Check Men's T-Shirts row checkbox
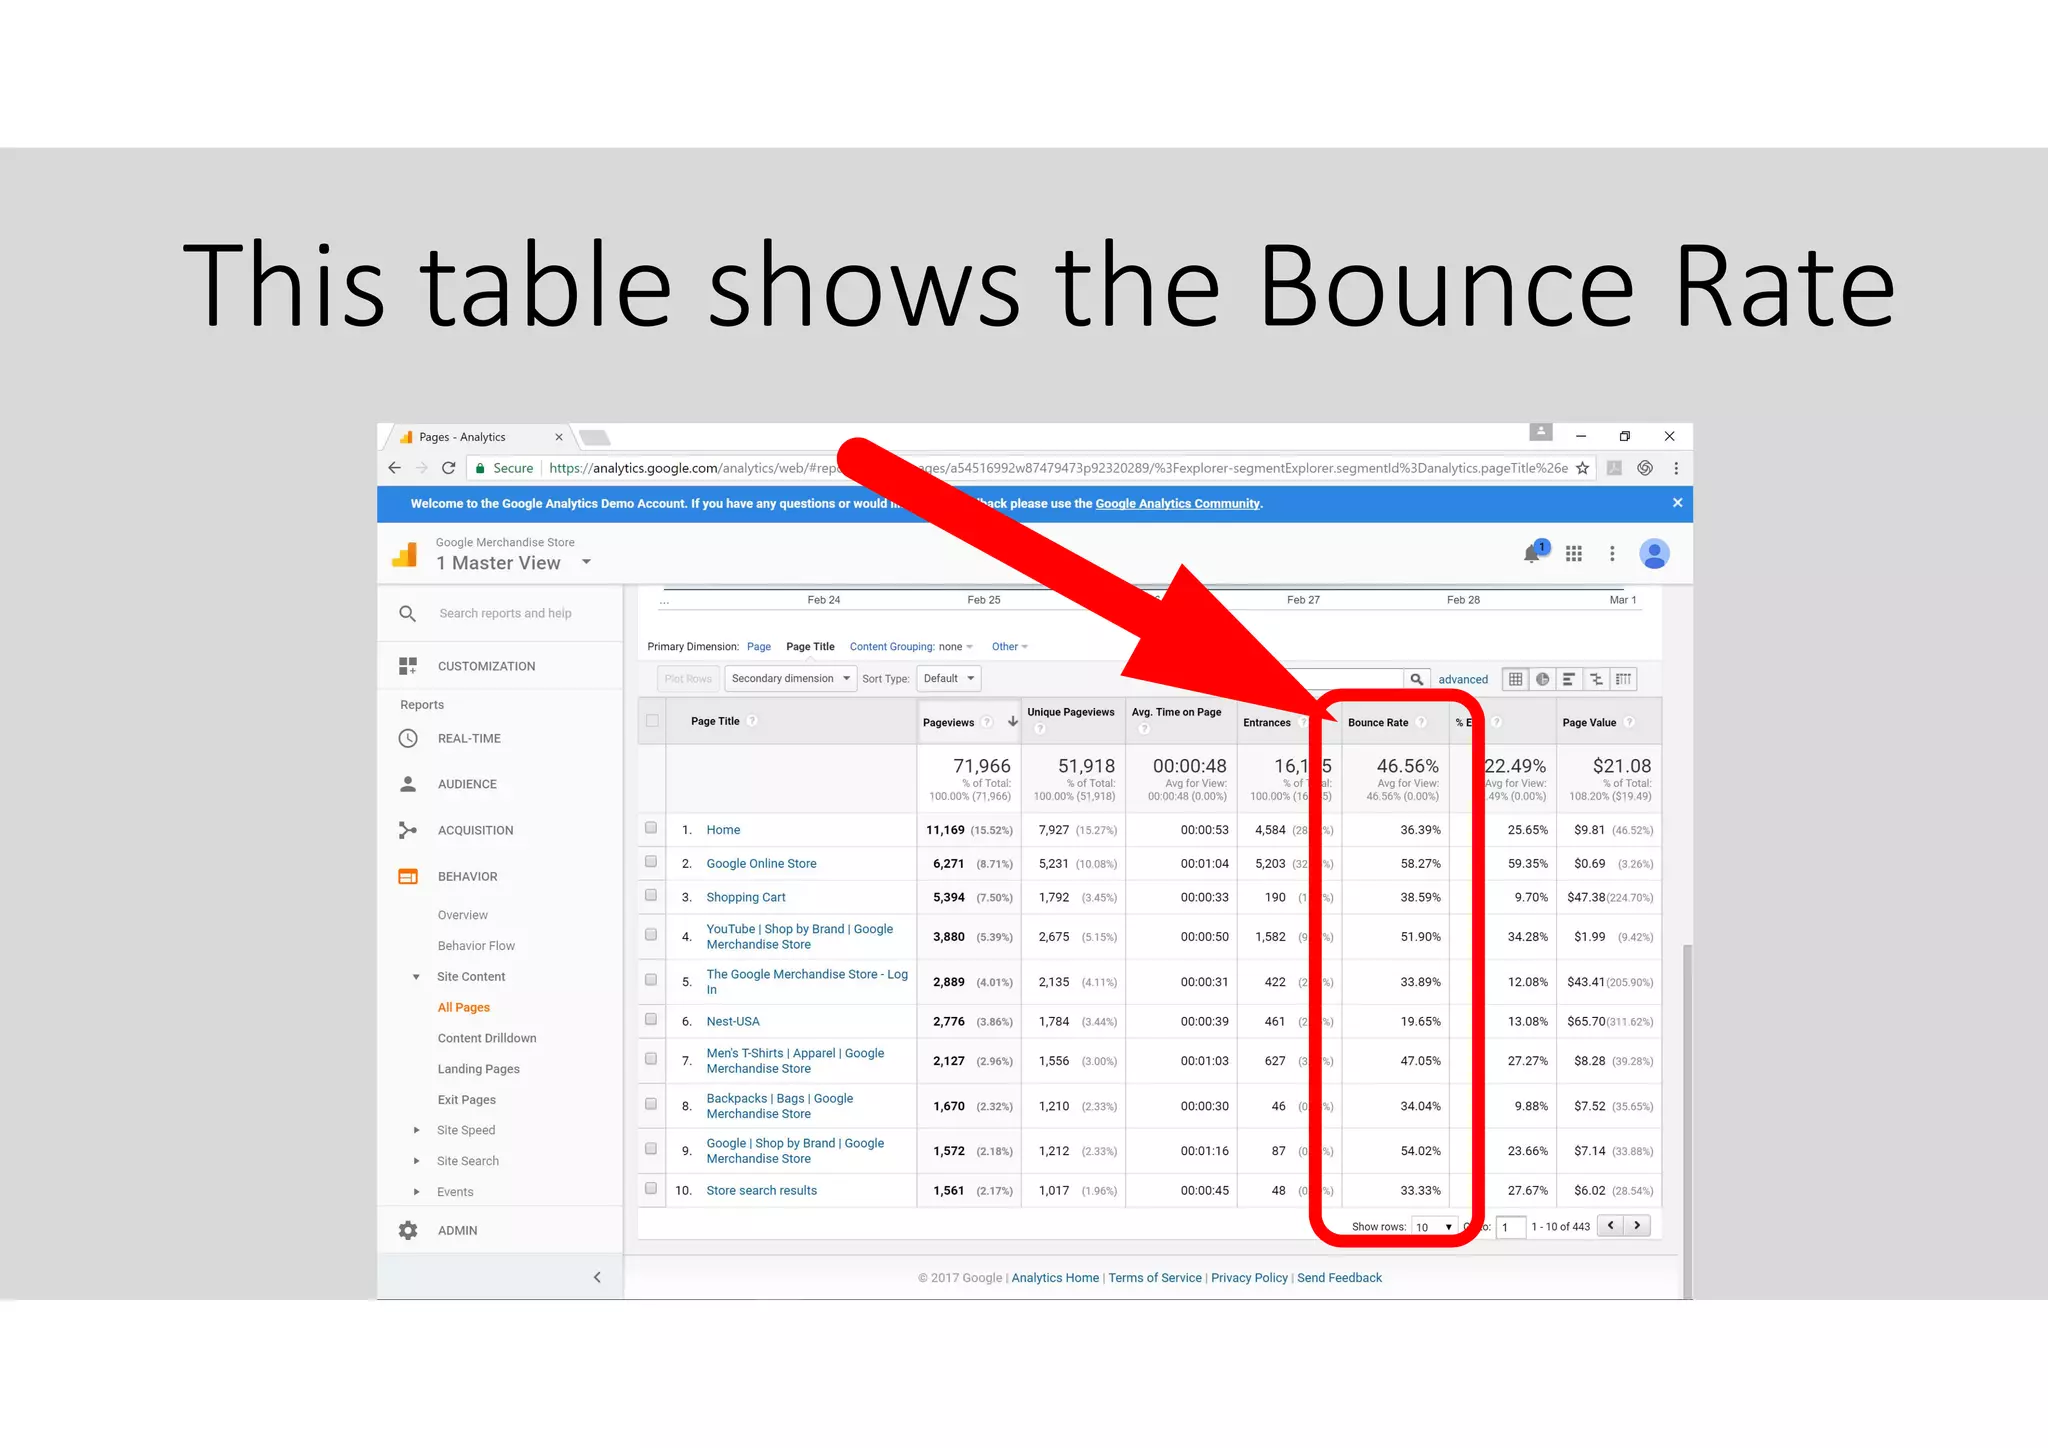 [x=651, y=1059]
